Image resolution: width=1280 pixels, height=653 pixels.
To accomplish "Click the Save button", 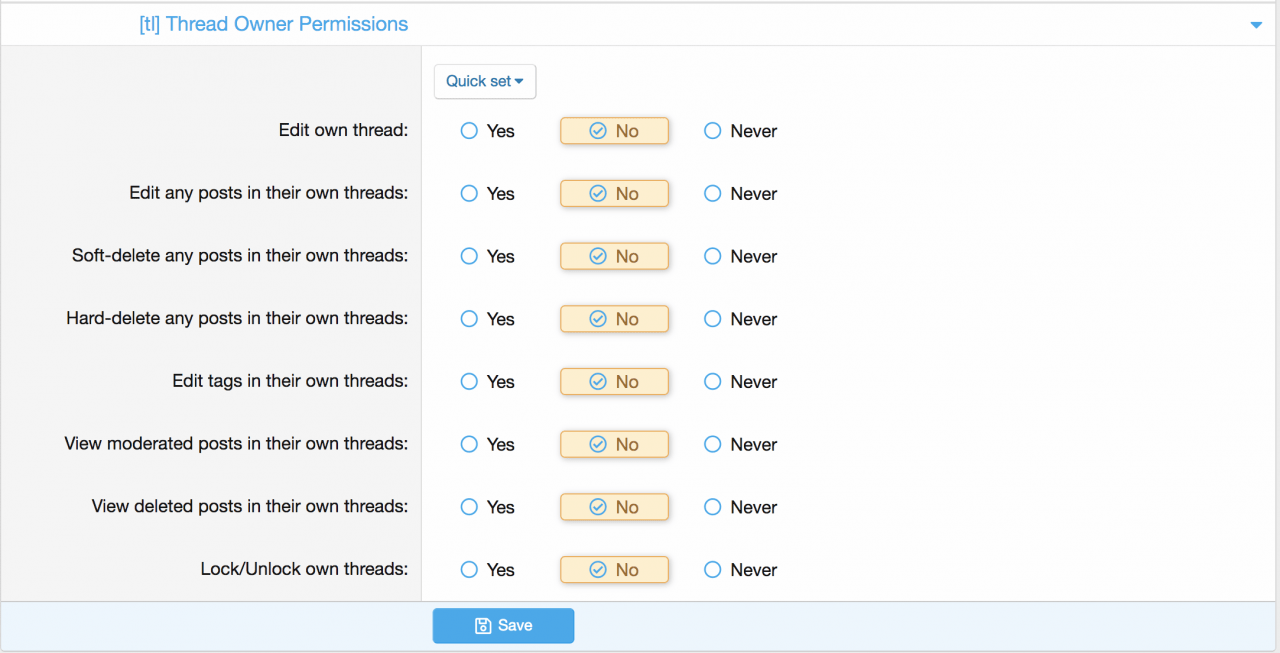I will coord(503,626).
